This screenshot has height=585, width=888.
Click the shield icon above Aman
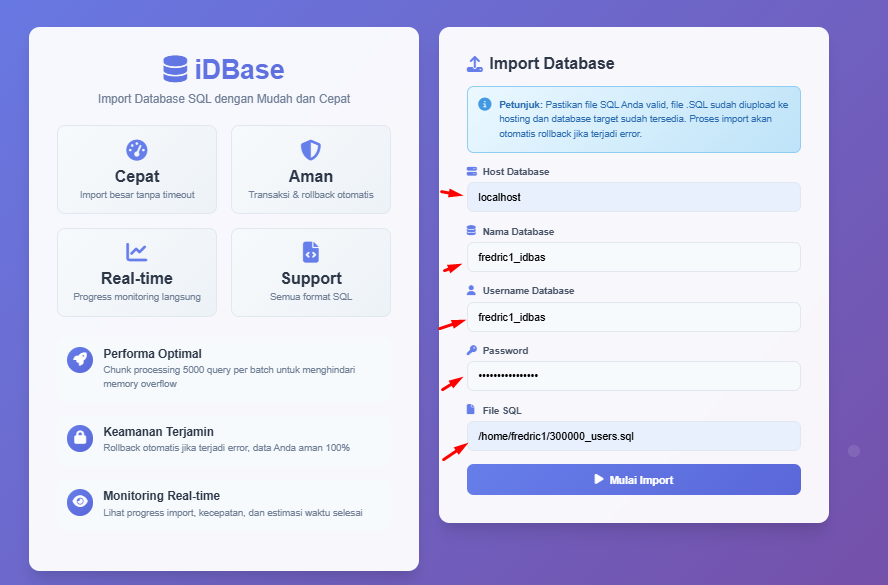311,150
